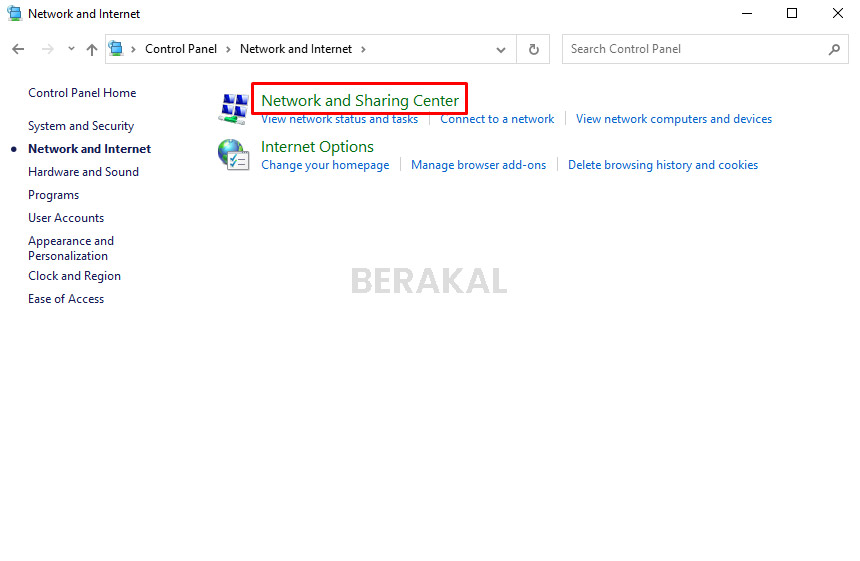Expand the chevron before Control Panel breadcrumb
860x561 pixels.
click(133, 49)
